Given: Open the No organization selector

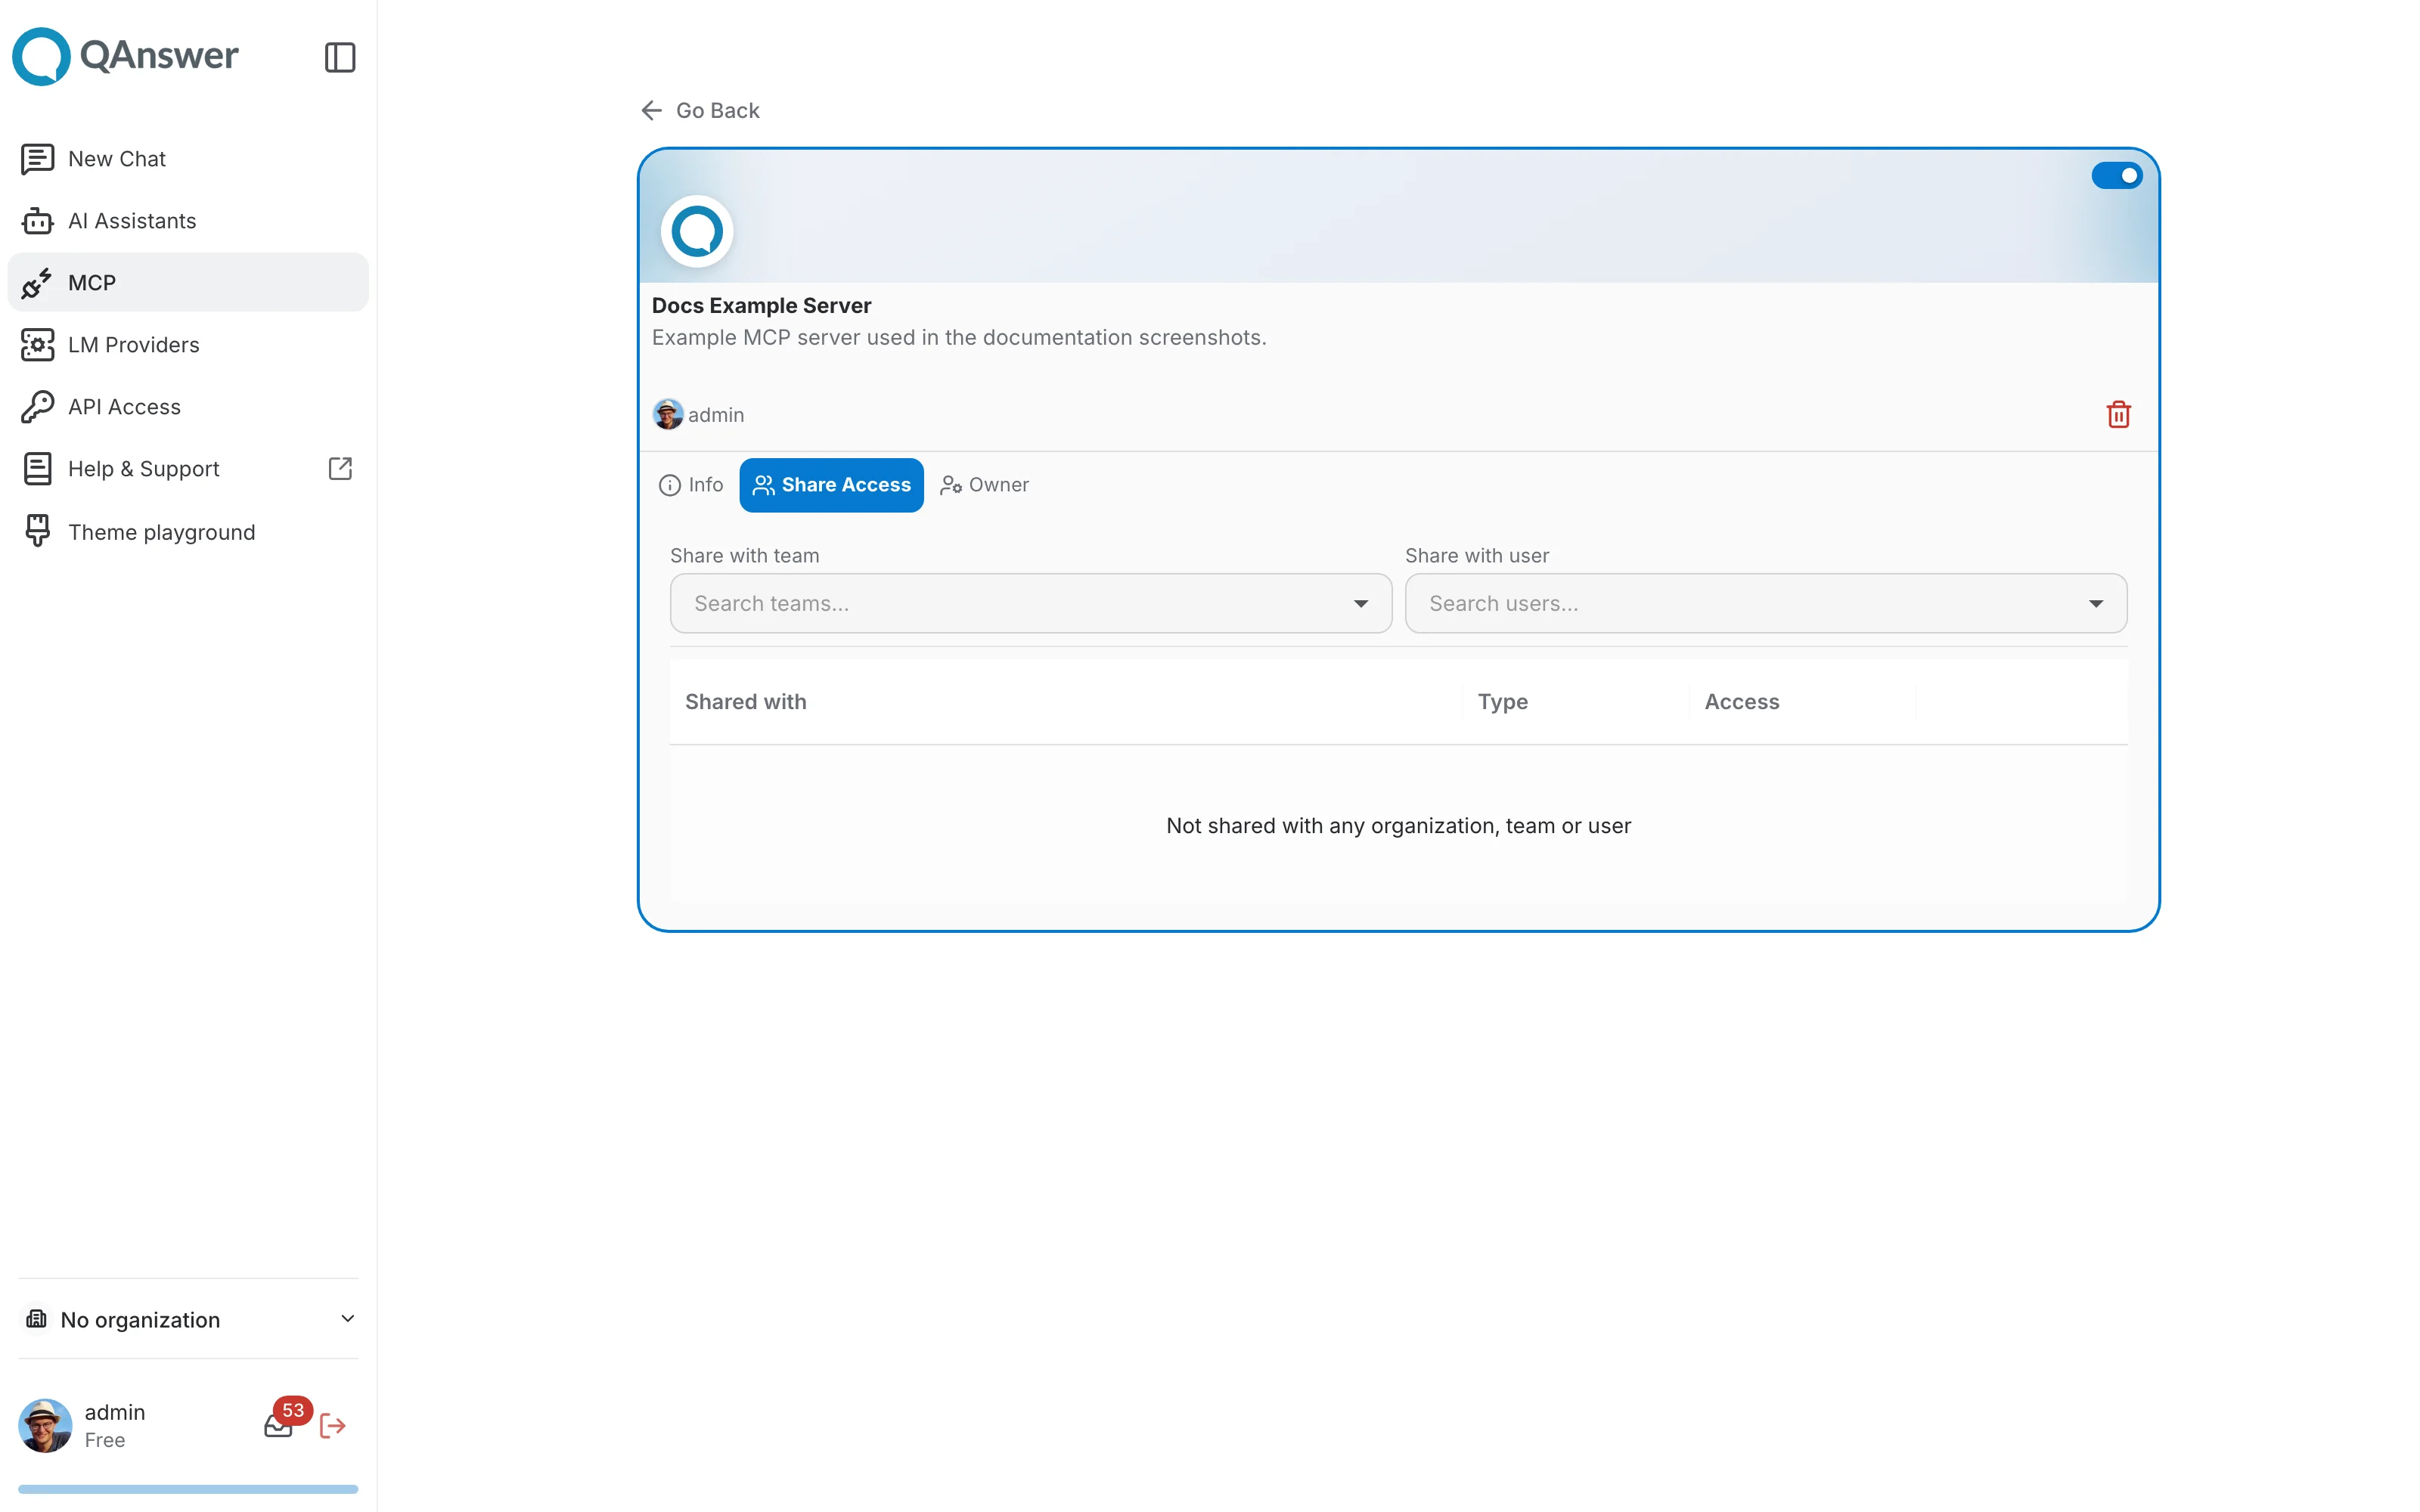Looking at the screenshot, I should tap(189, 1319).
